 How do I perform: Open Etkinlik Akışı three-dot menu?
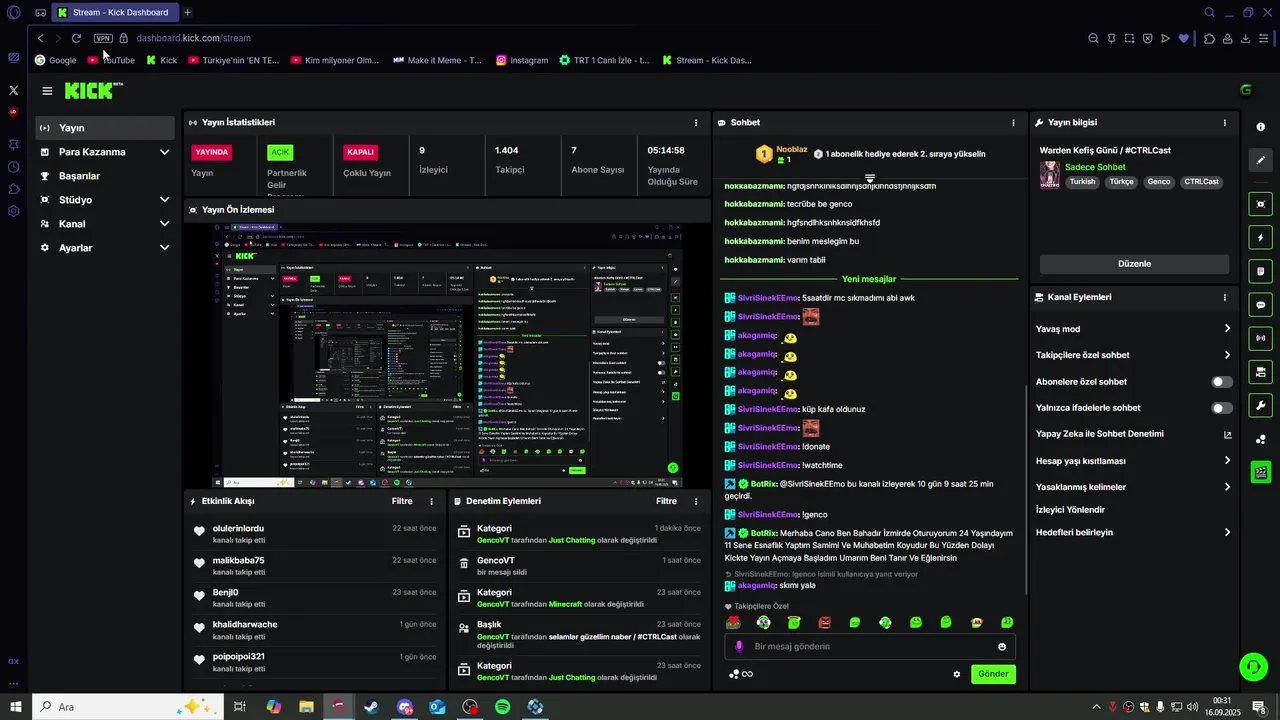431,501
